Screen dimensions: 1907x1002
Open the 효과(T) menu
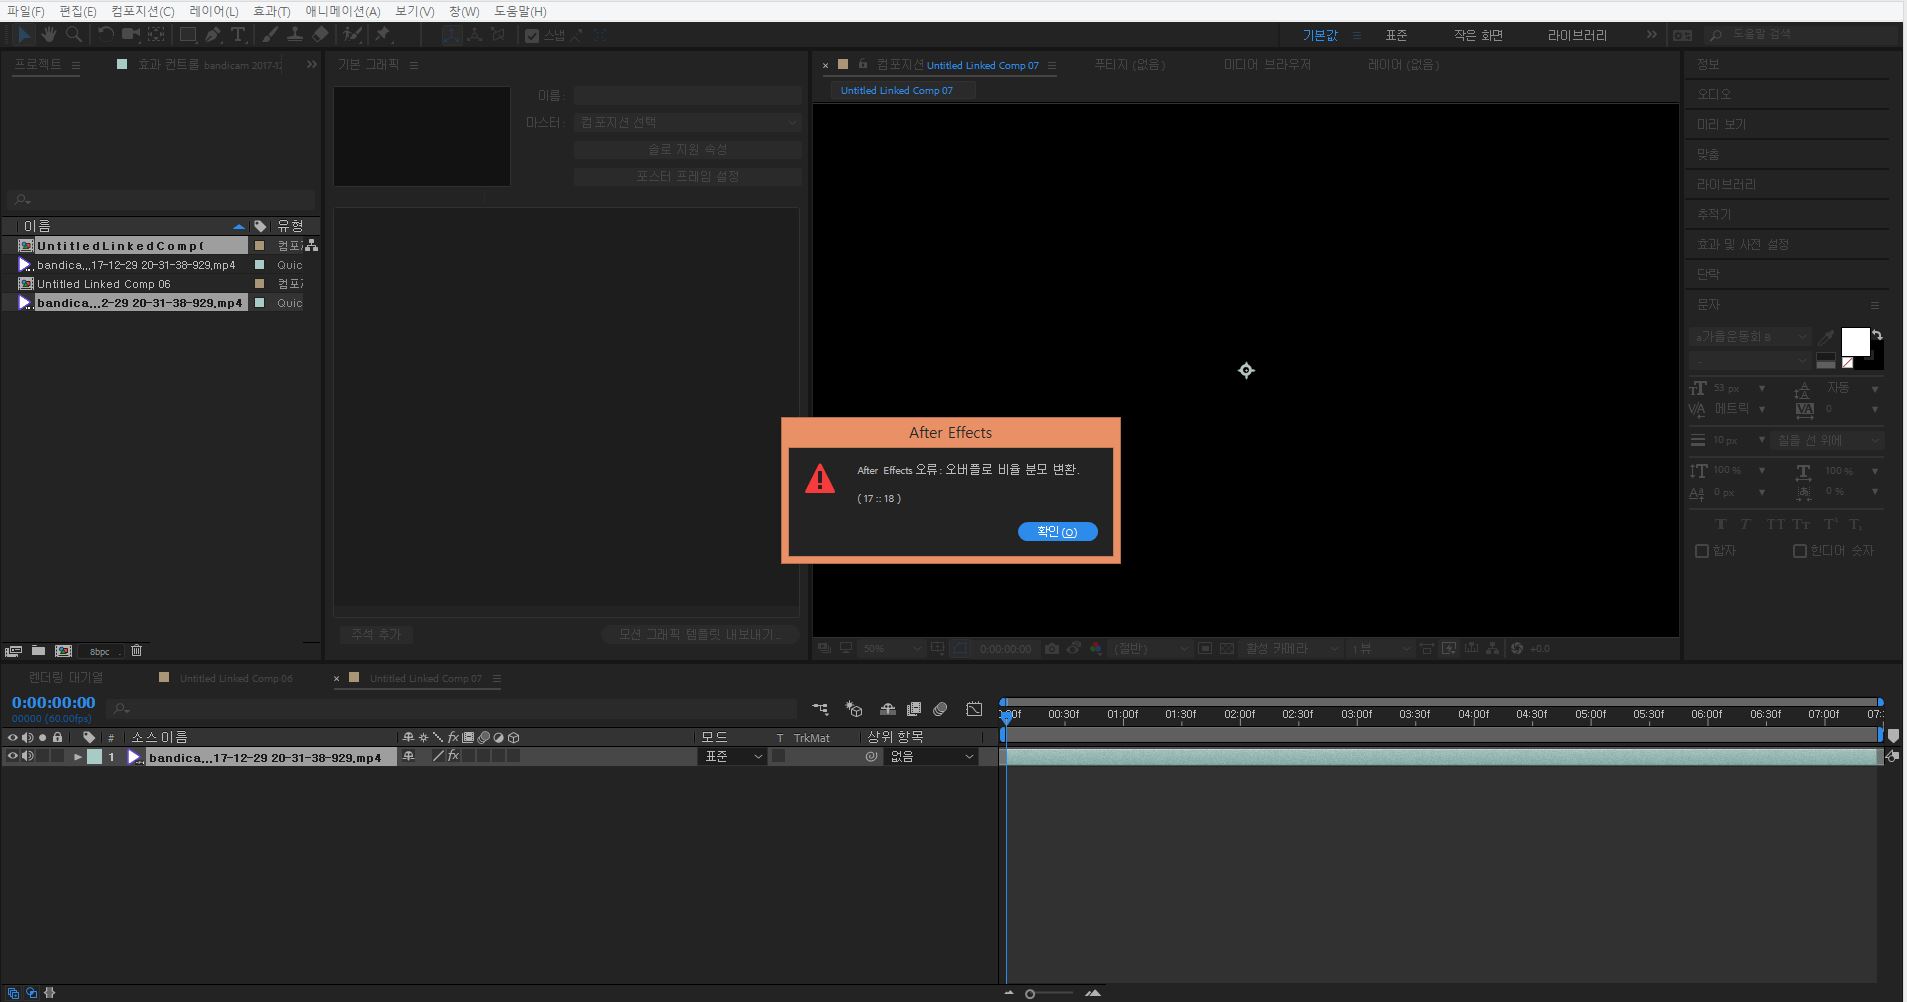[271, 11]
